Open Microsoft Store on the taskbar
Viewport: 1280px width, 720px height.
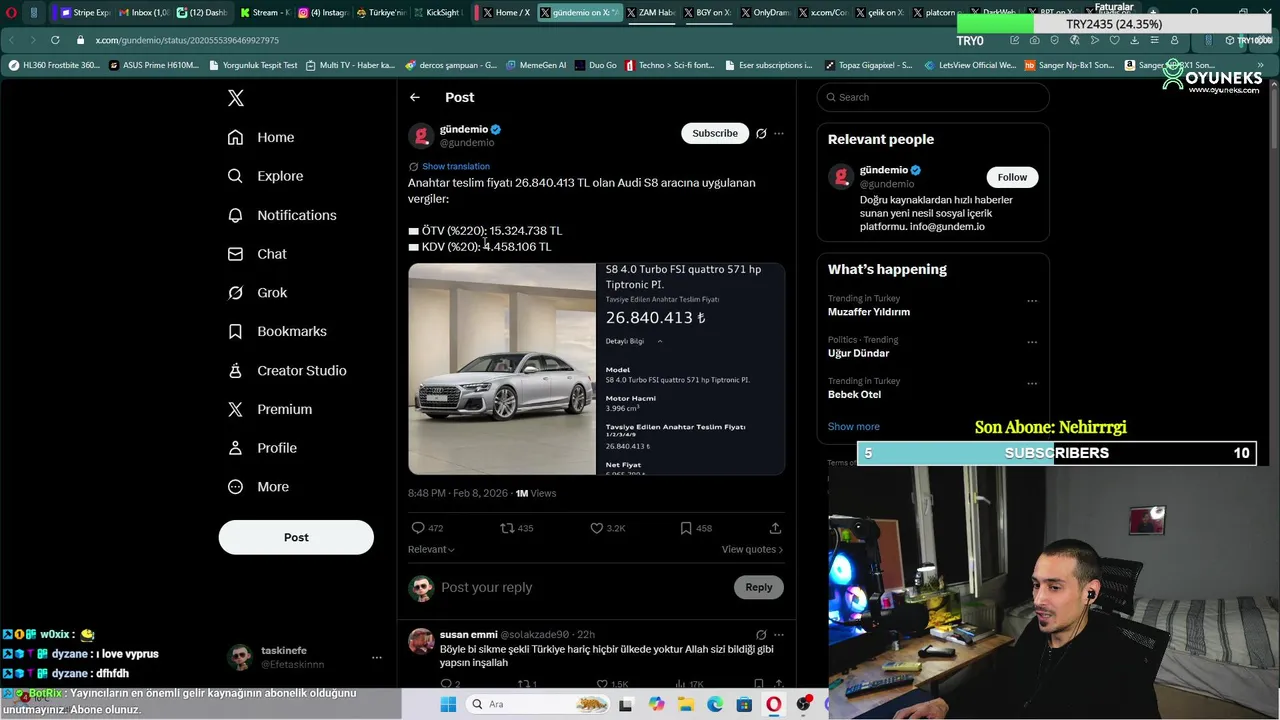tap(744, 704)
